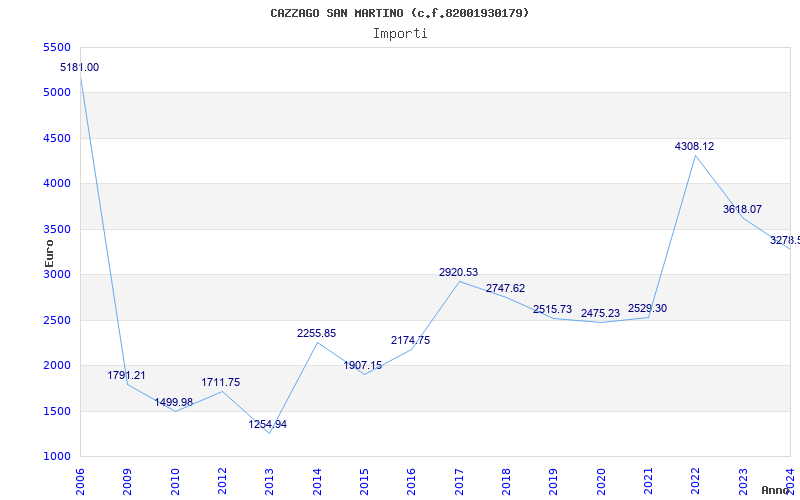
Task: Click x-axis year 2019
Action: click(x=554, y=482)
